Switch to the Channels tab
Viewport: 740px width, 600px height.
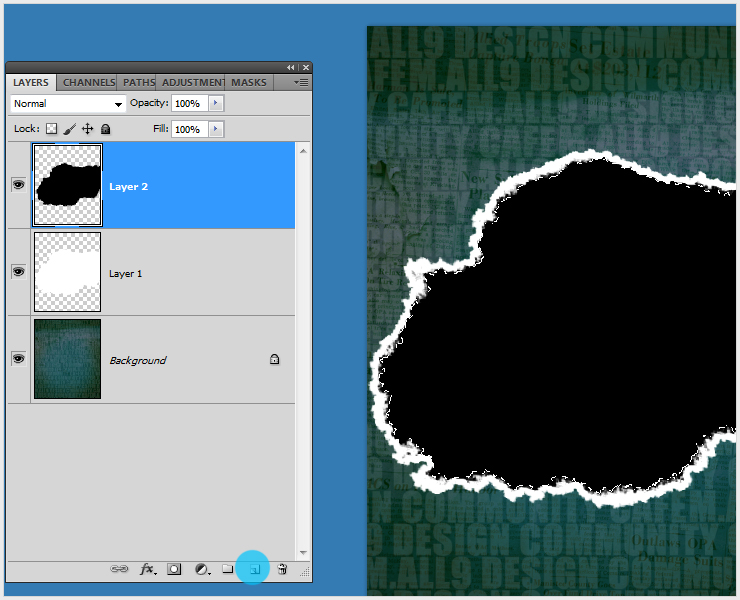tap(88, 82)
